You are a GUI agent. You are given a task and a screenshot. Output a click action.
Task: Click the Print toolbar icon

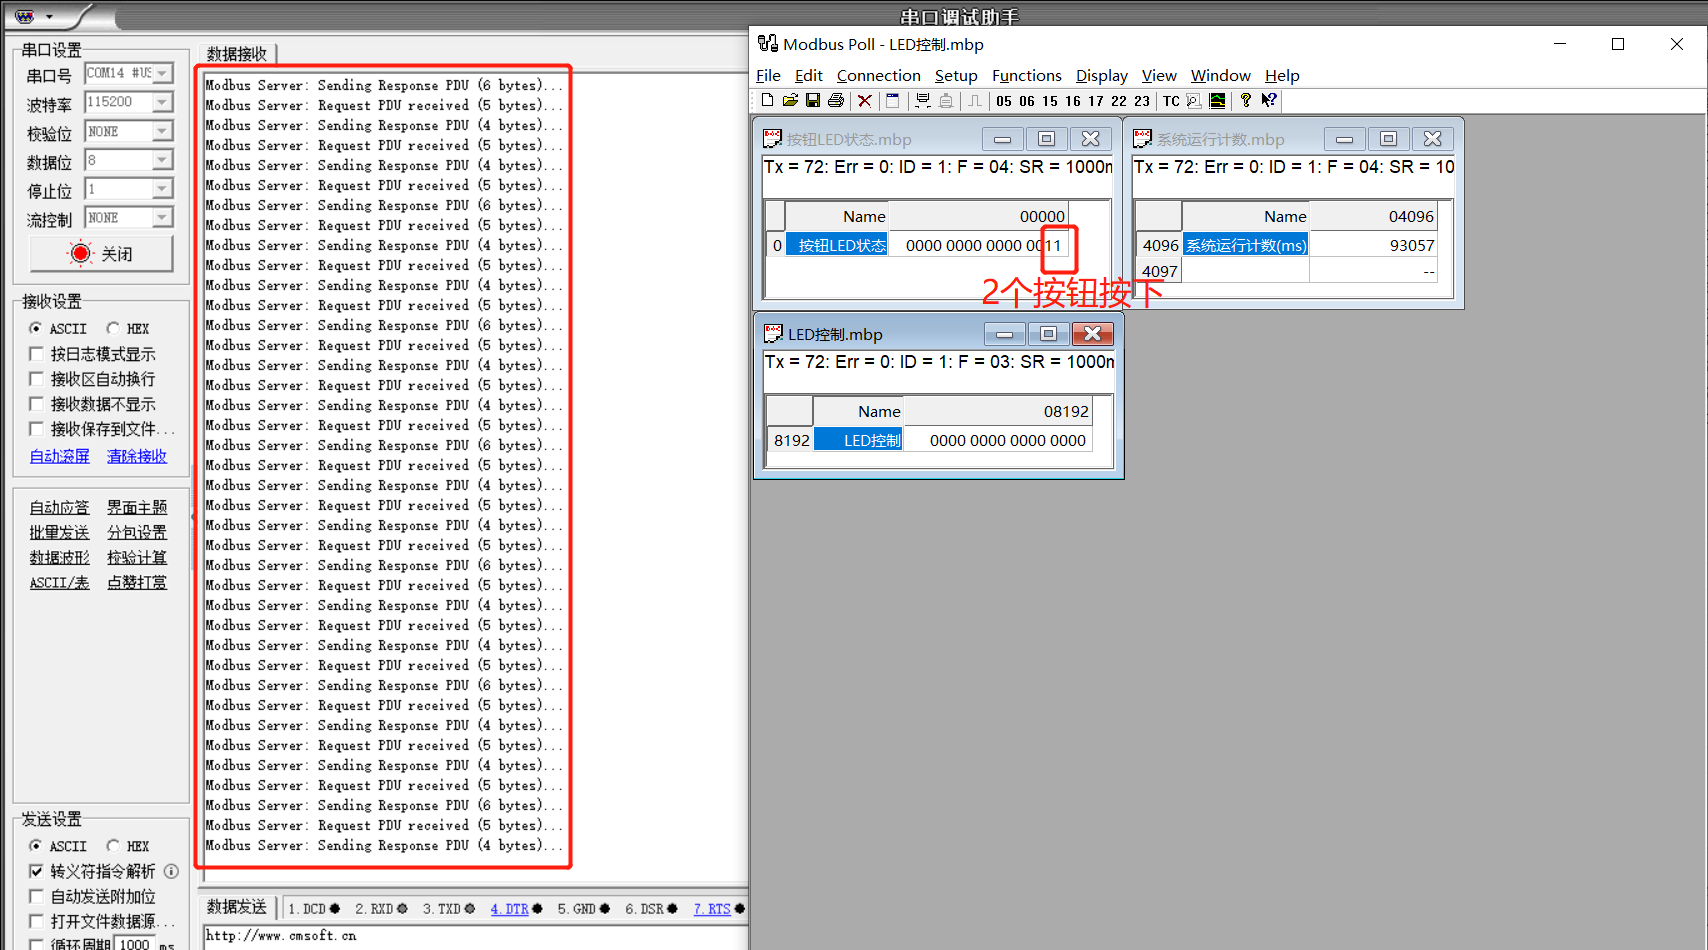tap(836, 100)
